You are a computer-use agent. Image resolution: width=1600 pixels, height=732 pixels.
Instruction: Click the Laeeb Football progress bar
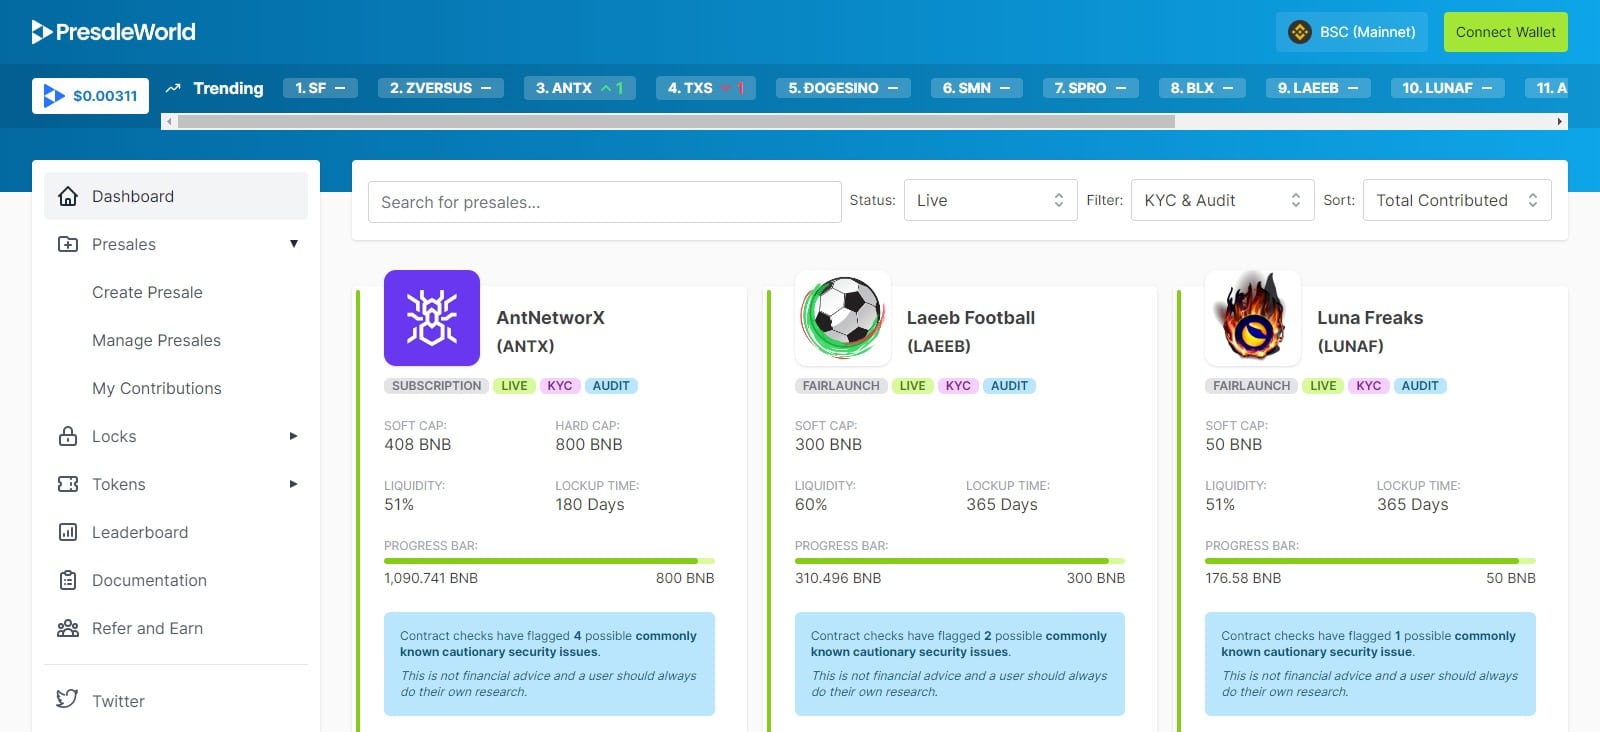pyautogui.click(x=960, y=561)
